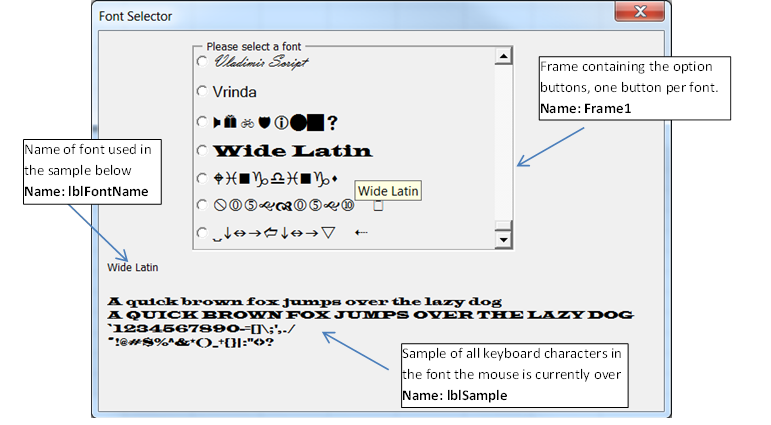771x425 pixels.
Task: Select the Wide Latin radio button
Action: 203,151
